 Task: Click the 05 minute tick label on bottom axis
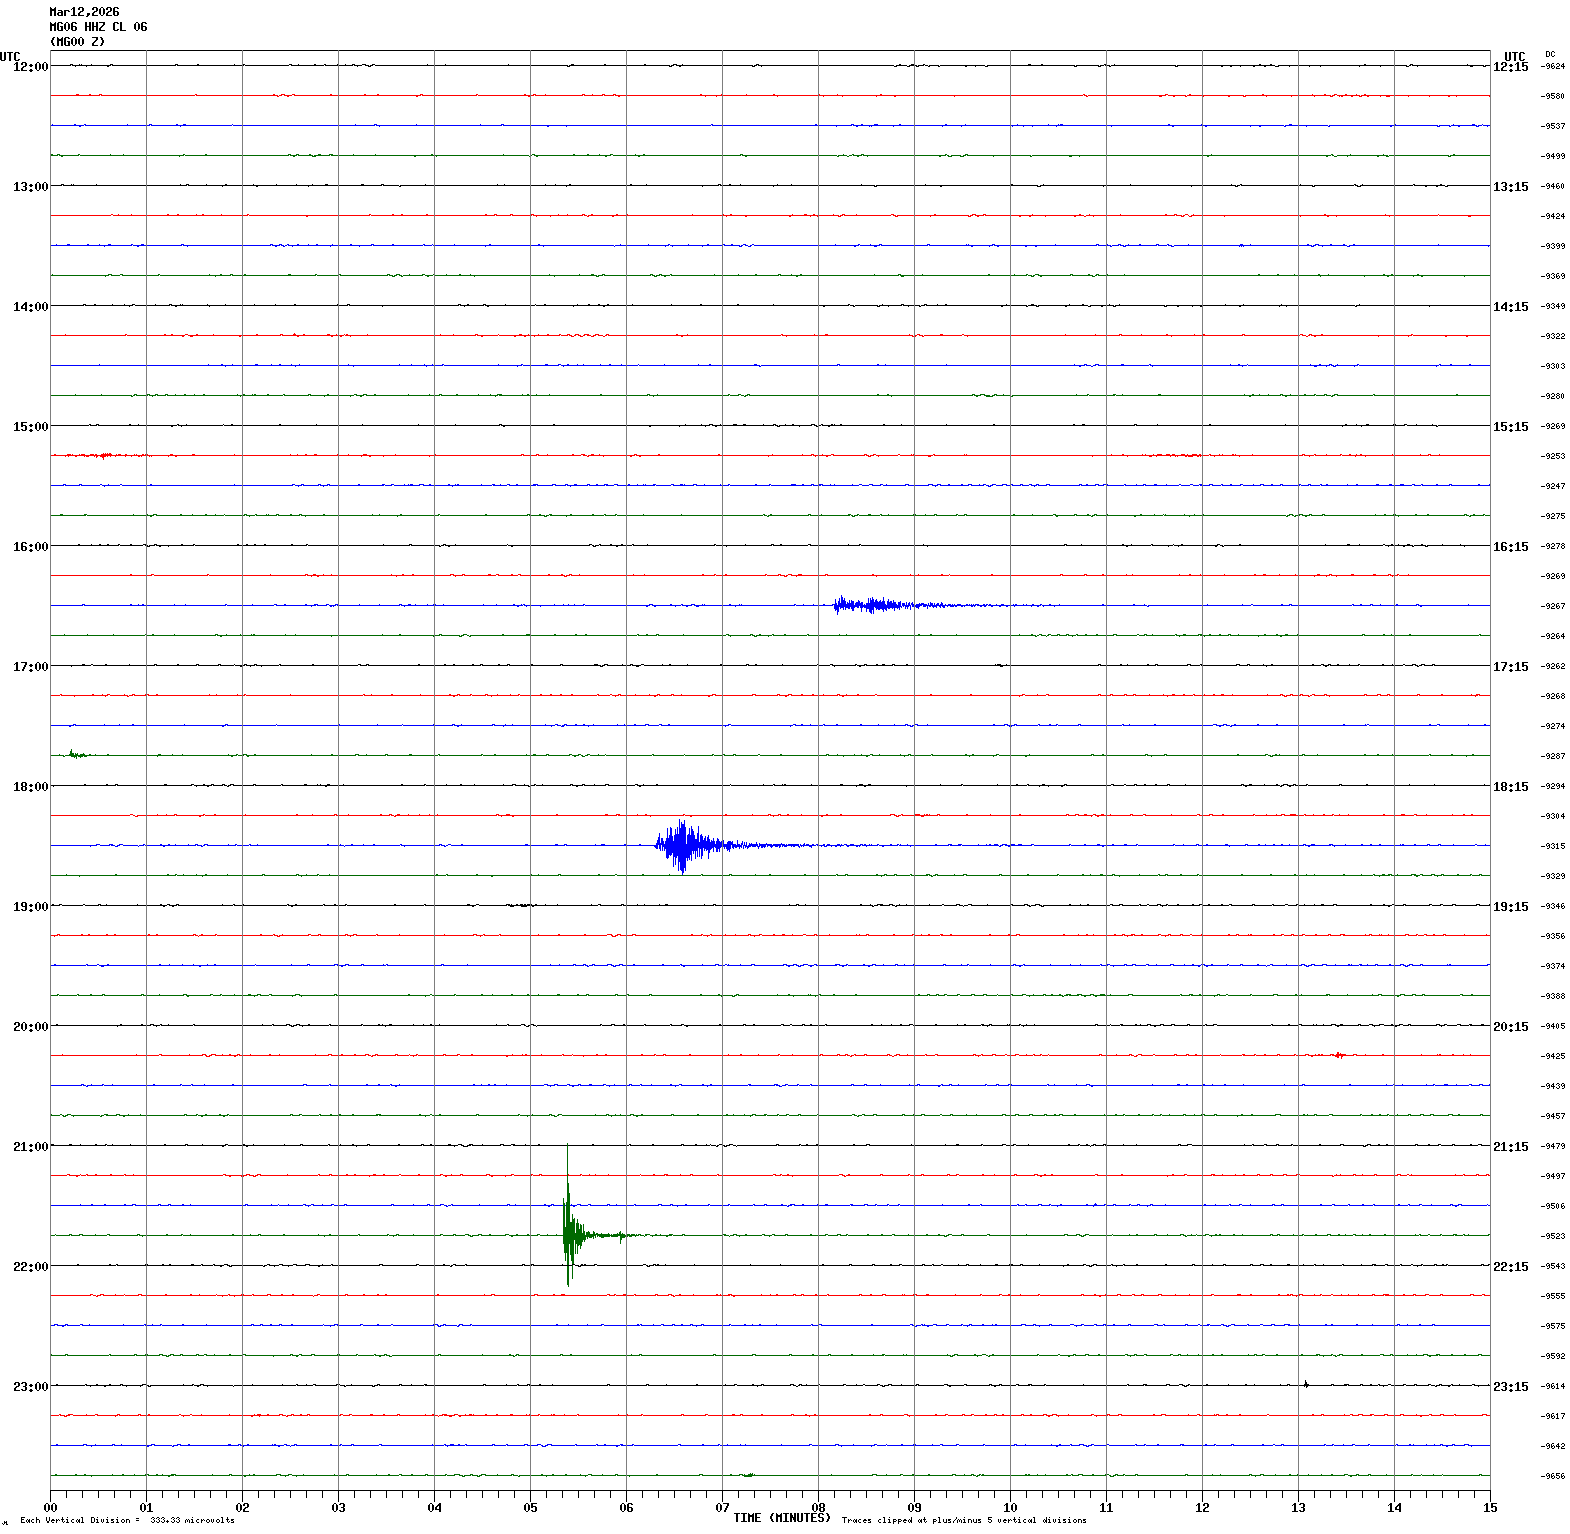pyautogui.click(x=530, y=1507)
